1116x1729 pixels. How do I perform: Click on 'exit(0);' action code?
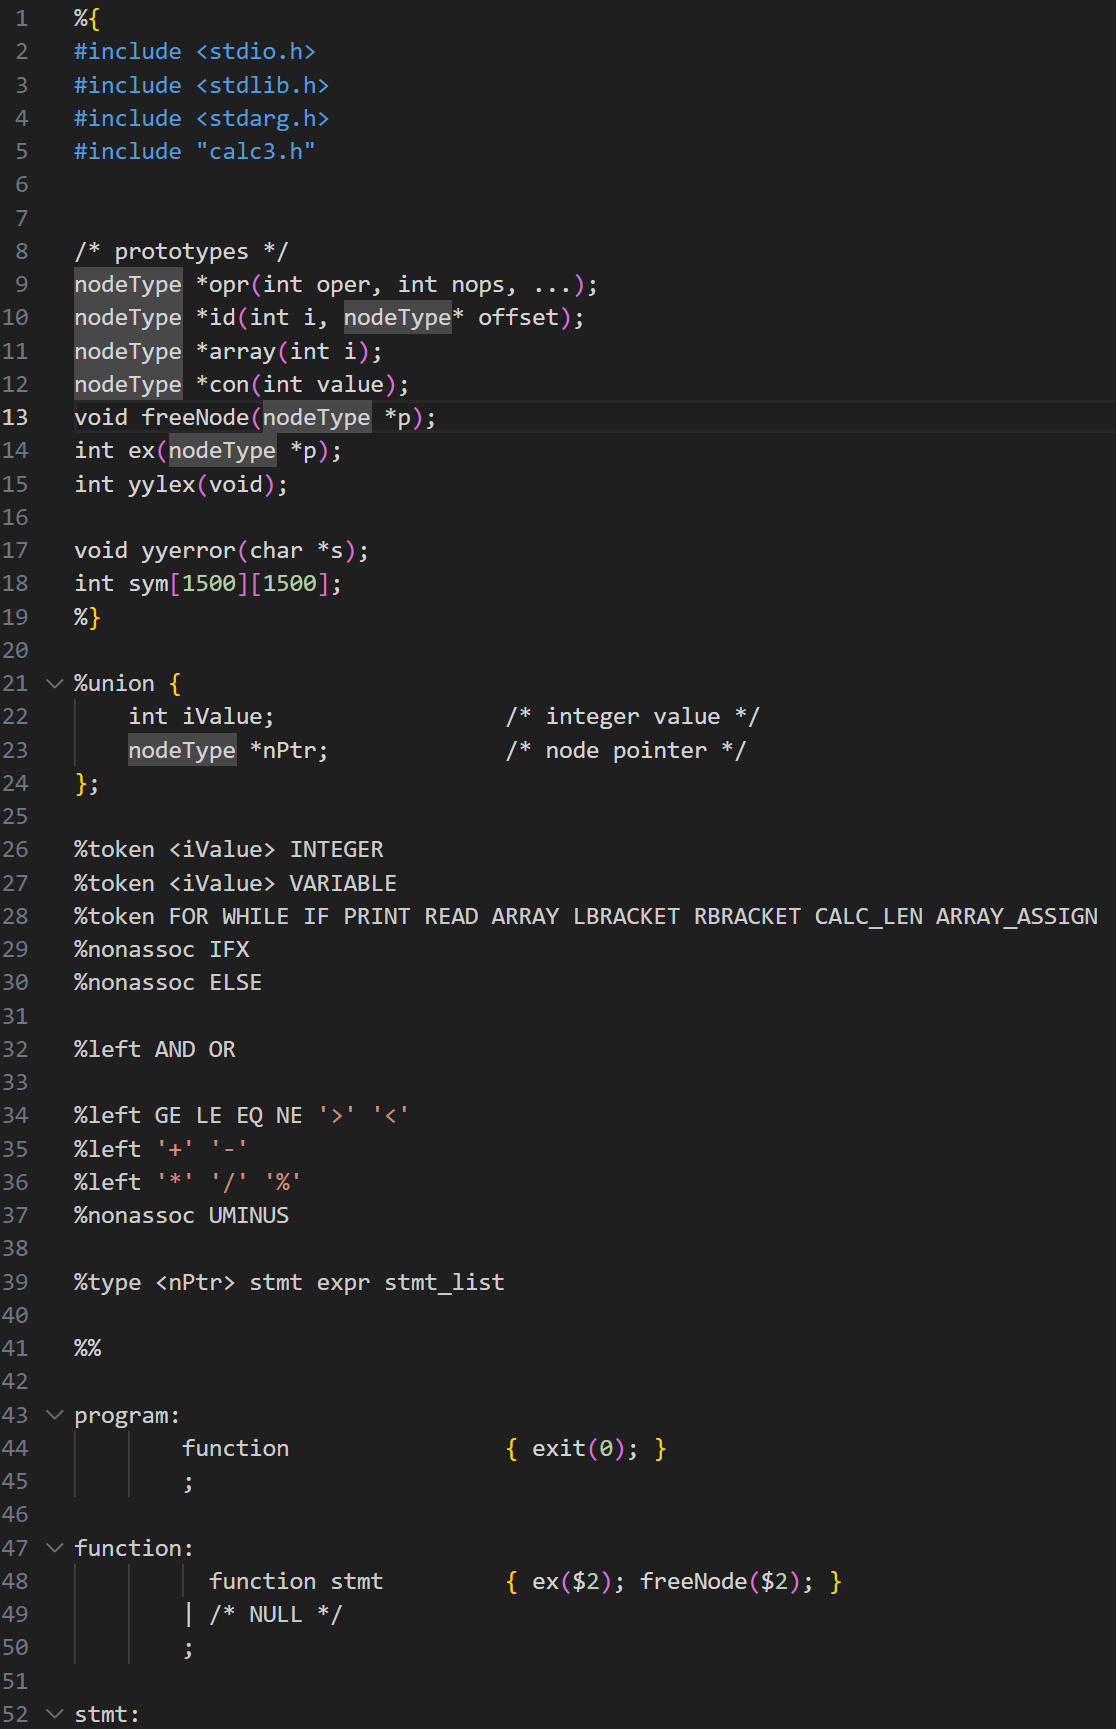[585, 1448]
